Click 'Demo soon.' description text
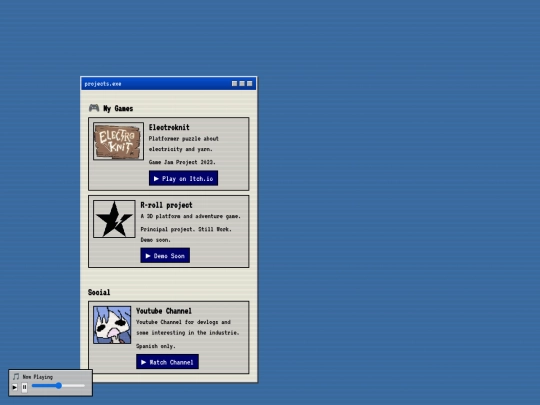 coord(155,240)
